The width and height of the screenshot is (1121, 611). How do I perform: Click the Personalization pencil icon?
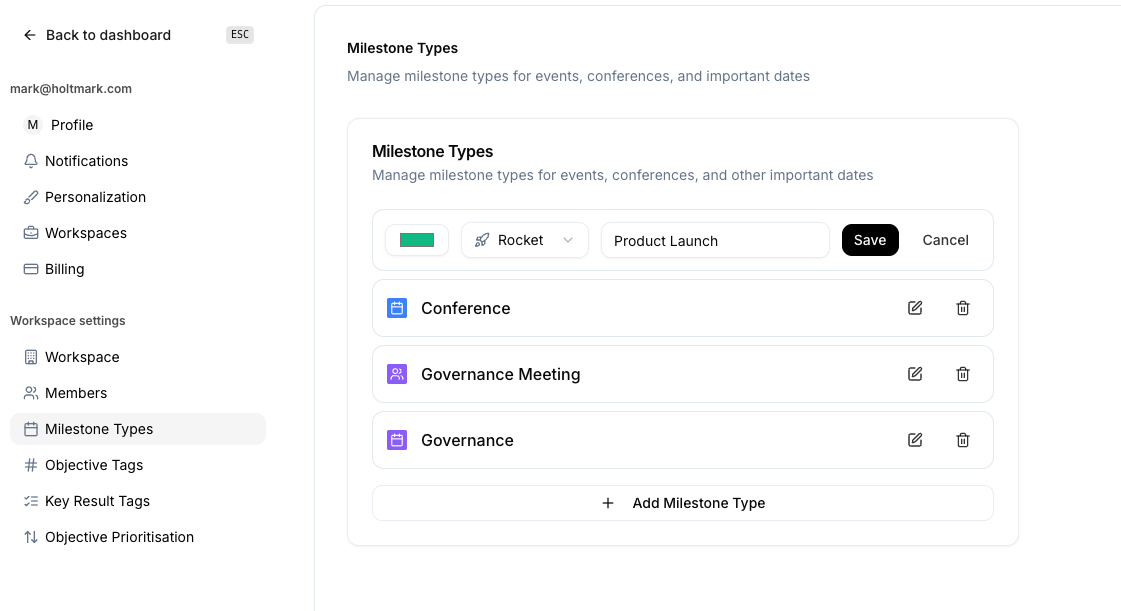pyautogui.click(x=31, y=196)
